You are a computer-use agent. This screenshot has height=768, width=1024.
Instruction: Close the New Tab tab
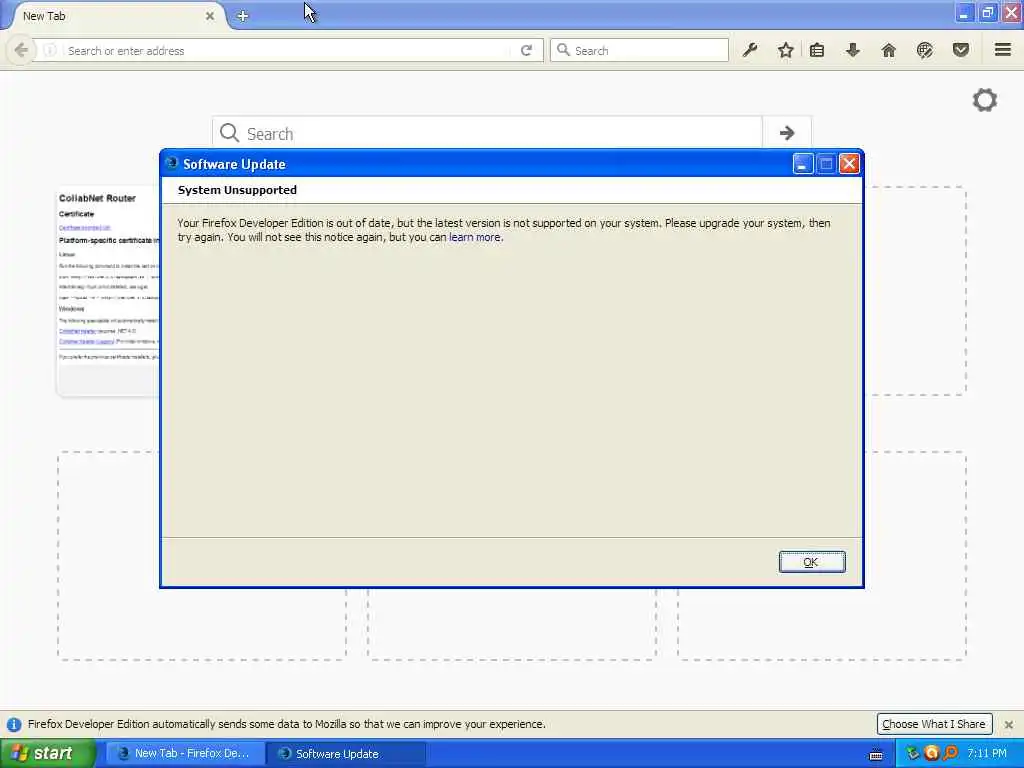point(210,16)
